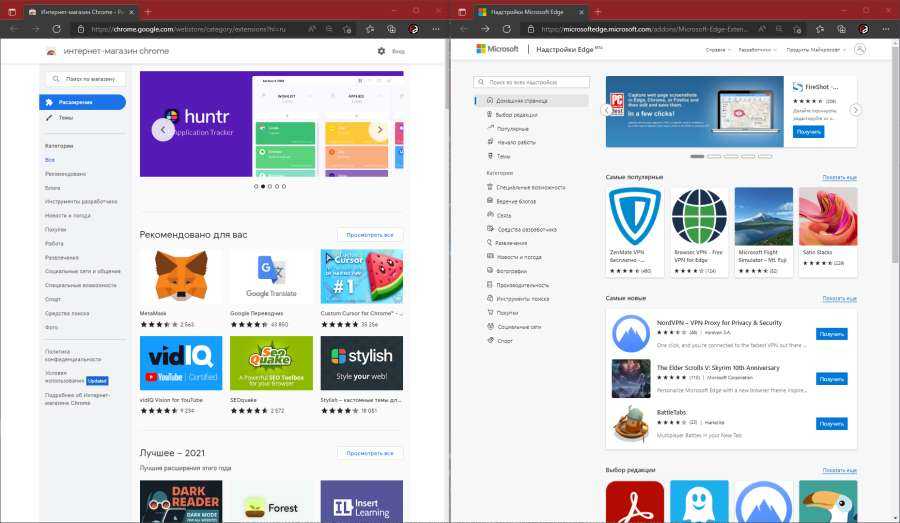
Task: Open the NordVPN extension icon
Action: coord(631,333)
